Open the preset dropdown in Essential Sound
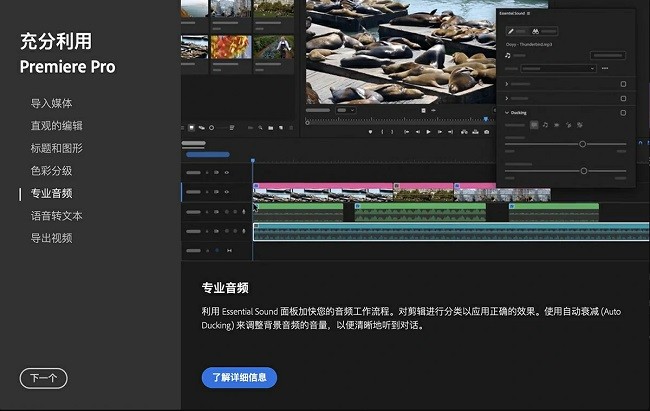The width and height of the screenshot is (650, 411). pyautogui.click(x=557, y=68)
